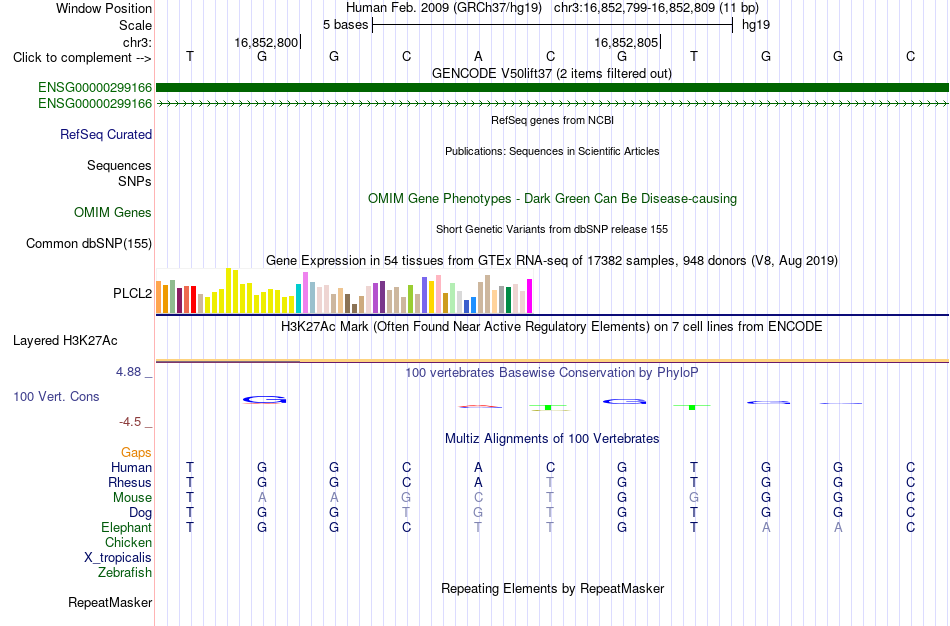The width and height of the screenshot is (950, 626).
Task: Open the SNPs track label
Action: [135, 181]
